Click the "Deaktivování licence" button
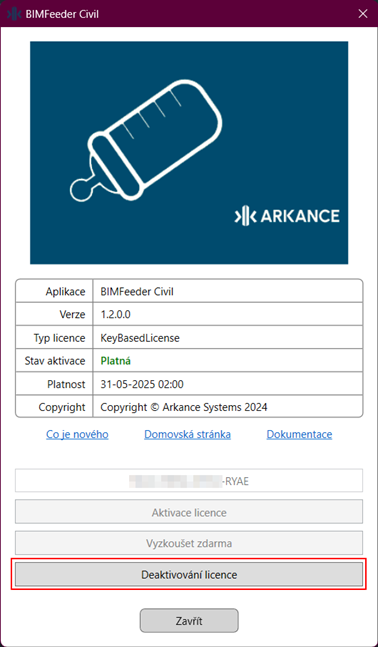The width and height of the screenshot is (378, 647). [x=189, y=574]
